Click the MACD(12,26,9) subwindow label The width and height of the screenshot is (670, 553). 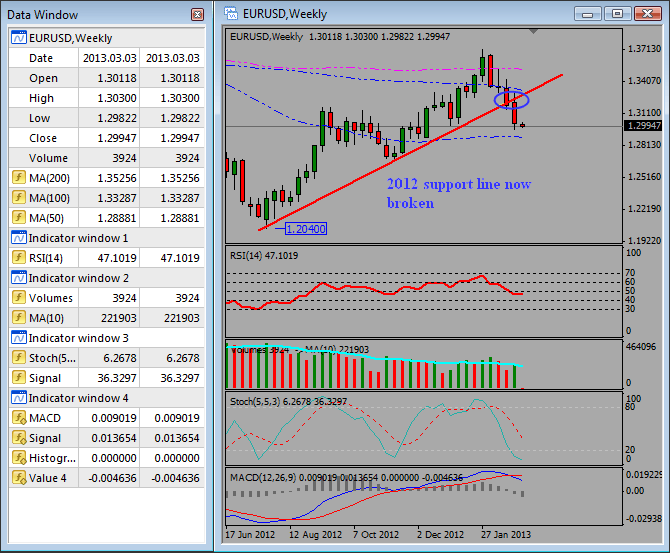pyautogui.click(x=346, y=477)
